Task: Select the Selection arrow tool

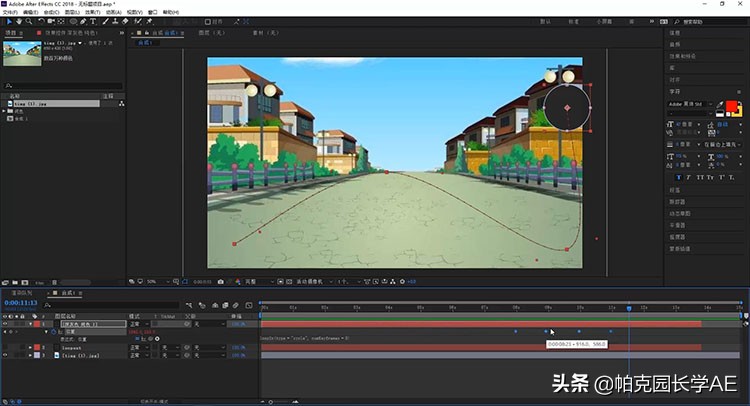Action: click(9, 22)
